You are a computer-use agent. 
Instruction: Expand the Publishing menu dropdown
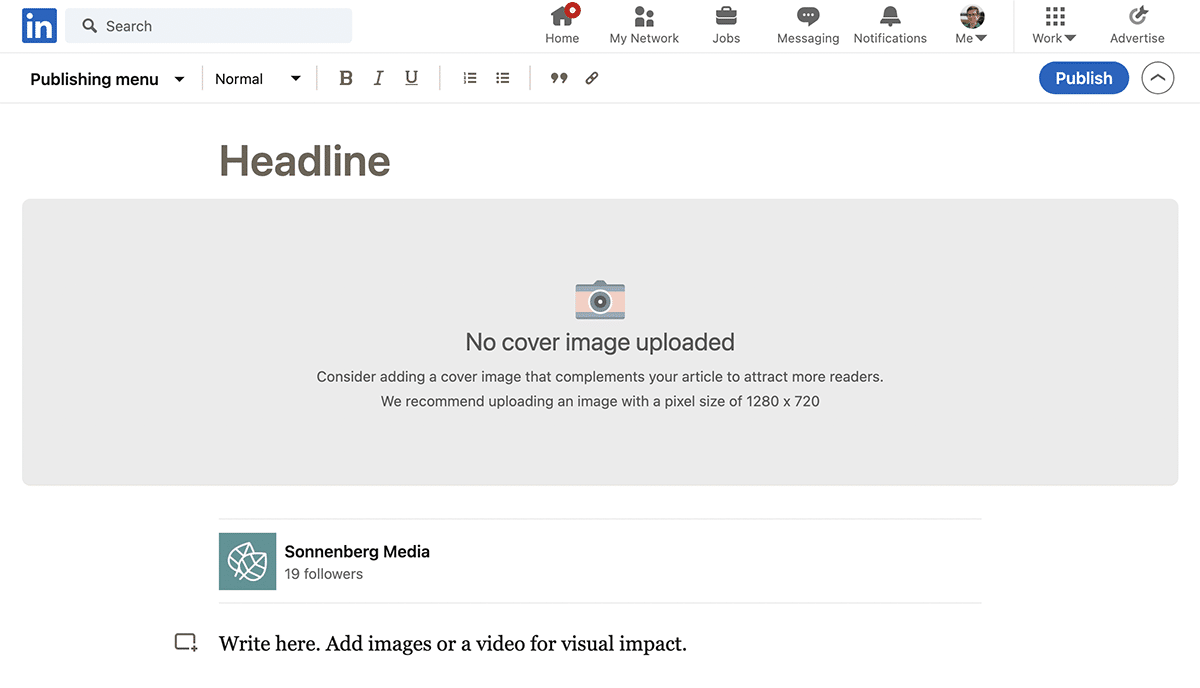pos(108,79)
